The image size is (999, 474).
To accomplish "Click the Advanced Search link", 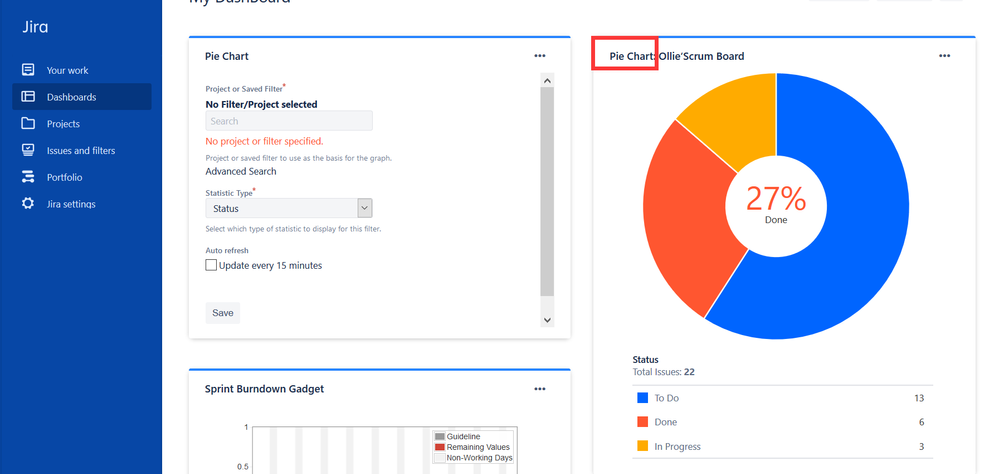I will click(241, 171).
